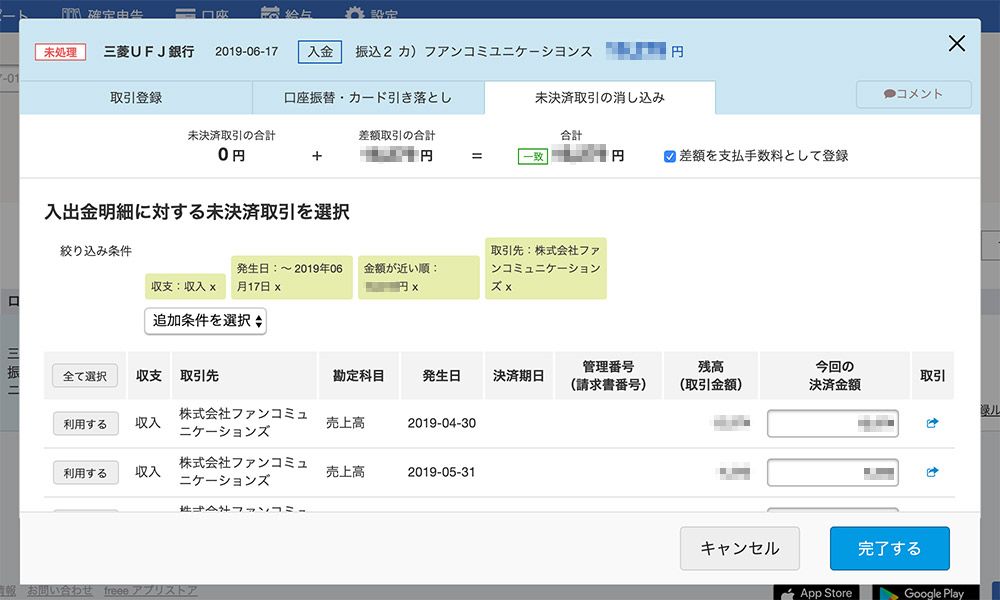Toggle 差額を支払手数料として登録 checkbox
The height and width of the screenshot is (600, 1000).
coord(670,156)
